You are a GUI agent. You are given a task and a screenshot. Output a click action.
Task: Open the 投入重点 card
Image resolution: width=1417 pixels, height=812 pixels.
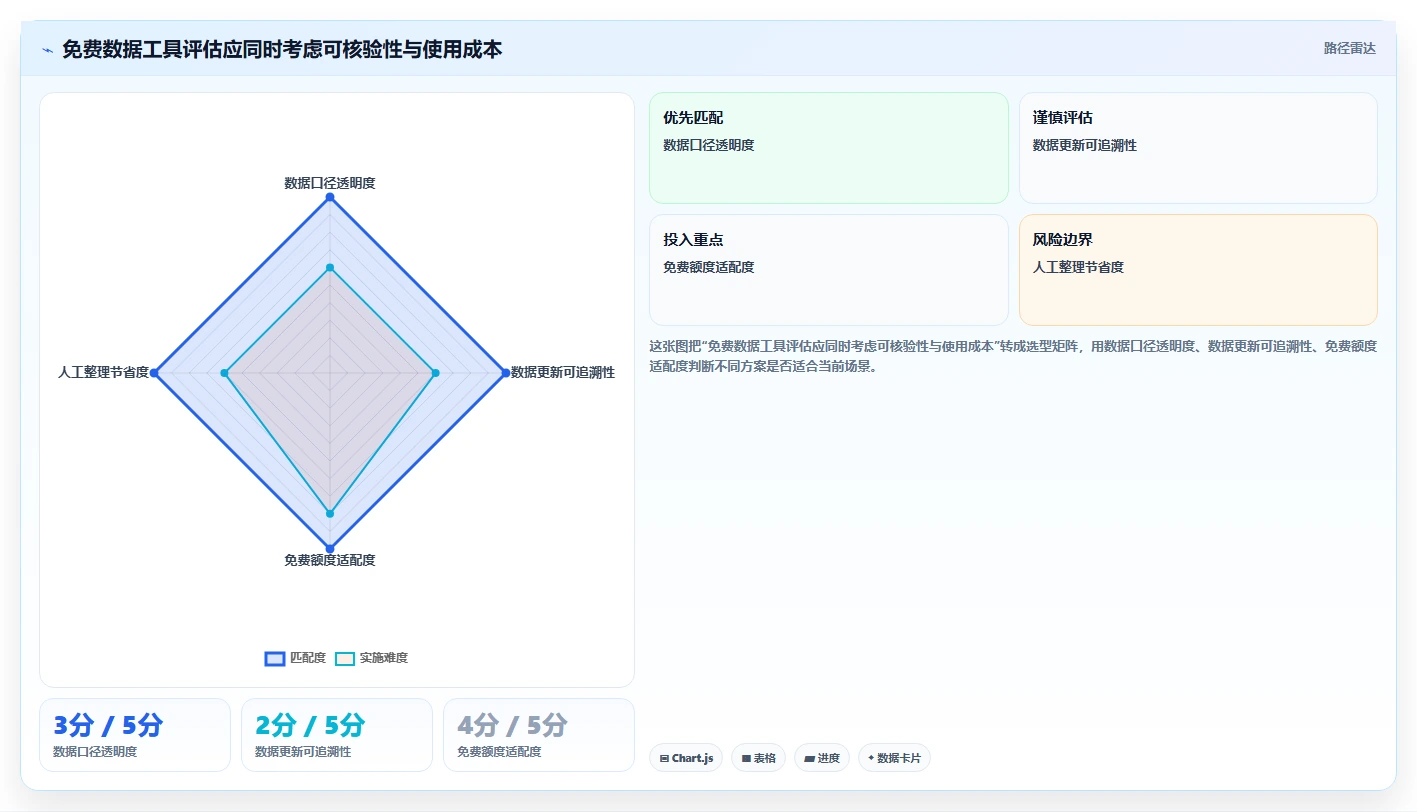pos(829,270)
